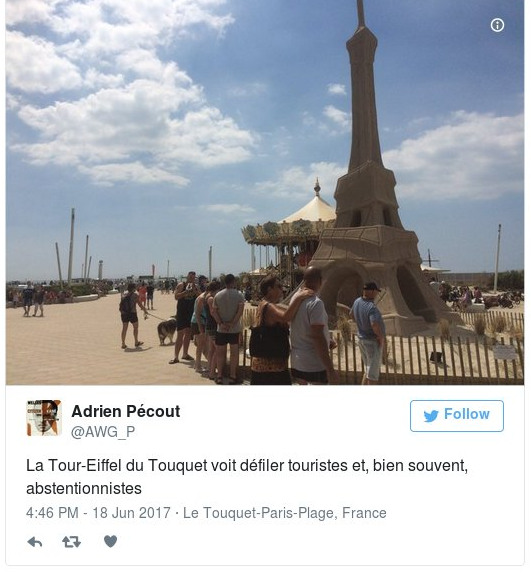Open Adrien Pécout's profile avatar
Image resolution: width=531 pixels, height=574 pixels.
tap(44, 418)
